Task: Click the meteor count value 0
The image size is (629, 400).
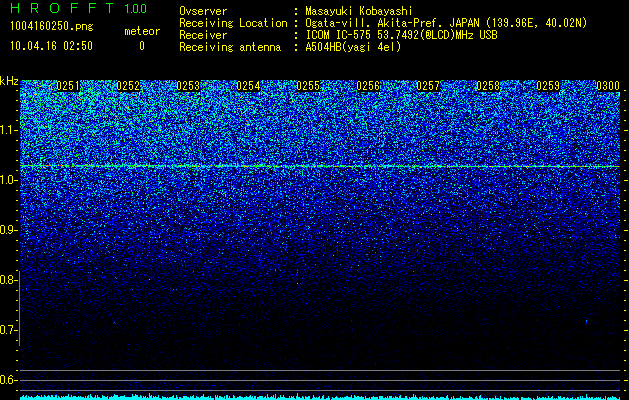Action: (x=142, y=46)
